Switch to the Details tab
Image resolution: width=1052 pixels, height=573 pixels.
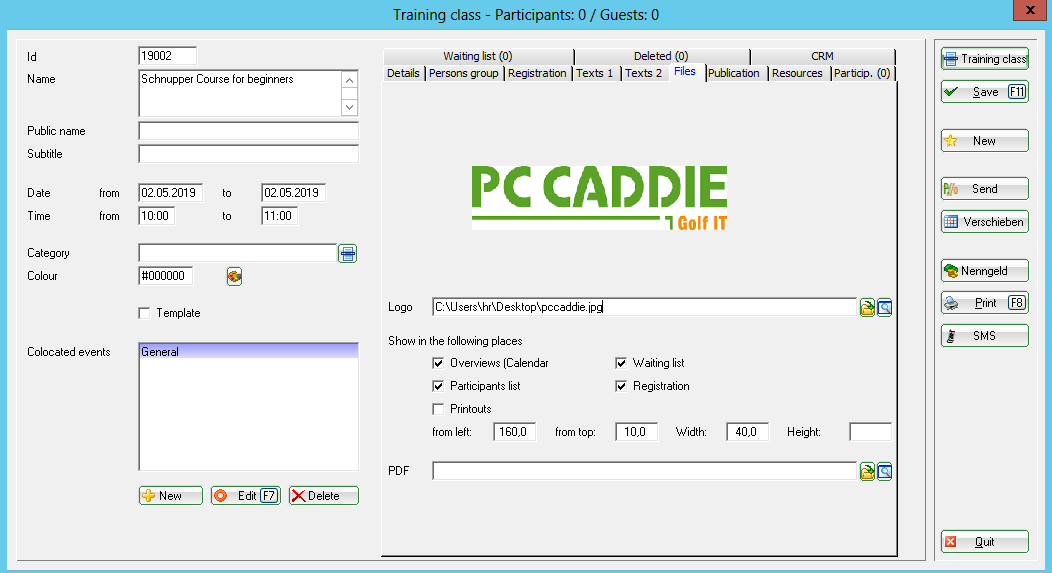(403, 73)
